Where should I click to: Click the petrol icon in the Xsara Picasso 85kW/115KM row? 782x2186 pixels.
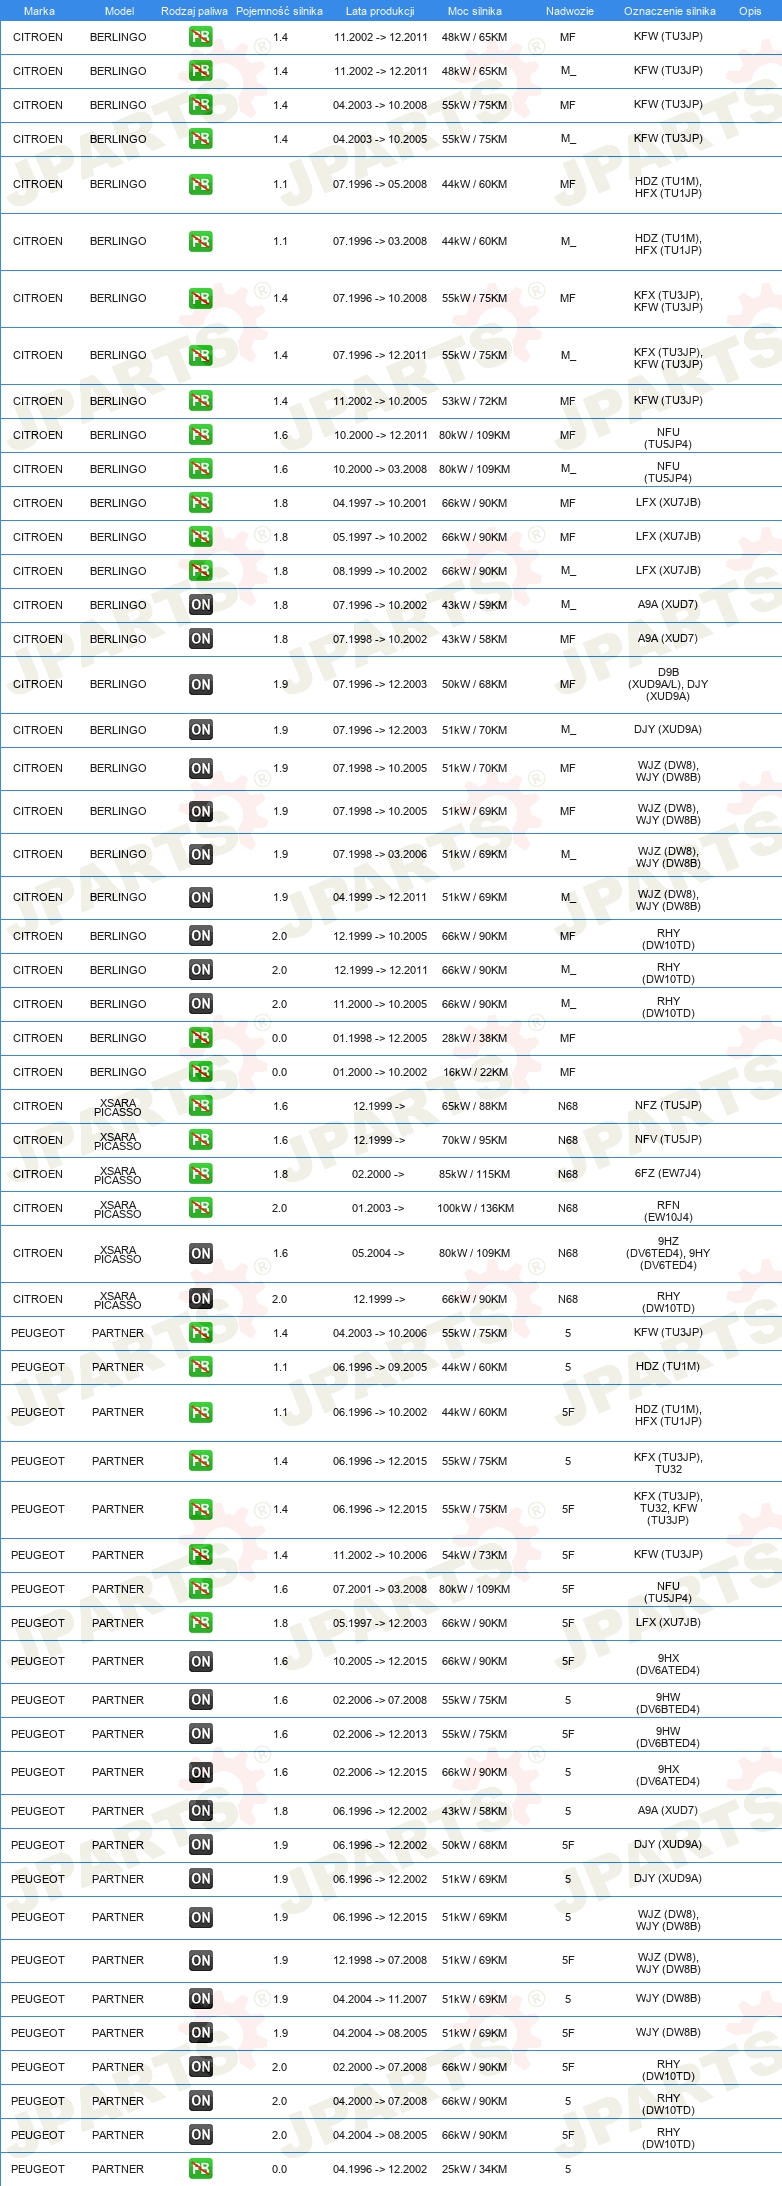(201, 1174)
